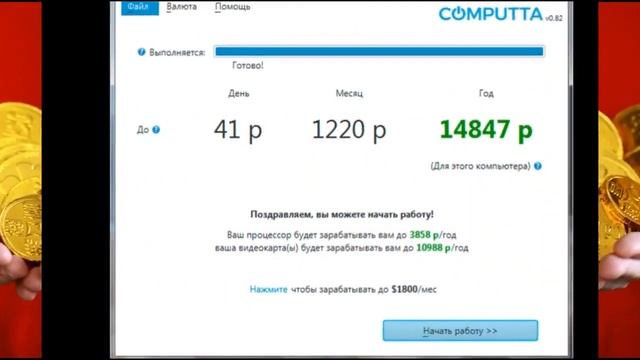Viewport: 640px width, 360px height.
Task: Click the completed blue progress bar
Action: coord(379,51)
